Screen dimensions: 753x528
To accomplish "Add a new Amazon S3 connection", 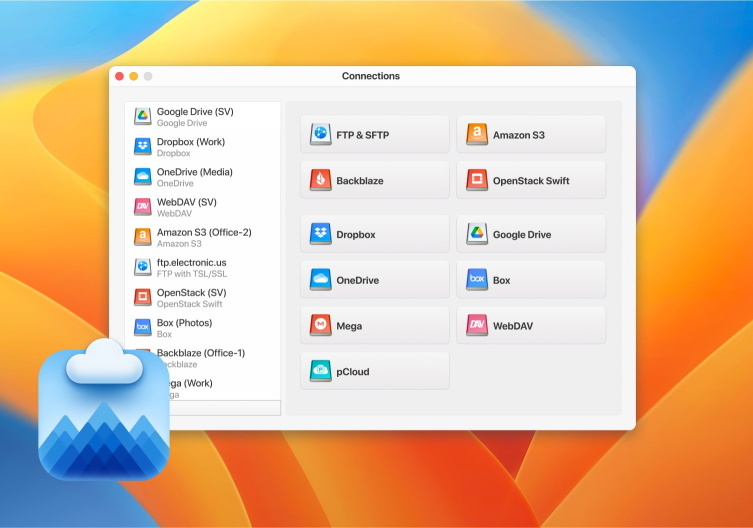I will (531, 135).
